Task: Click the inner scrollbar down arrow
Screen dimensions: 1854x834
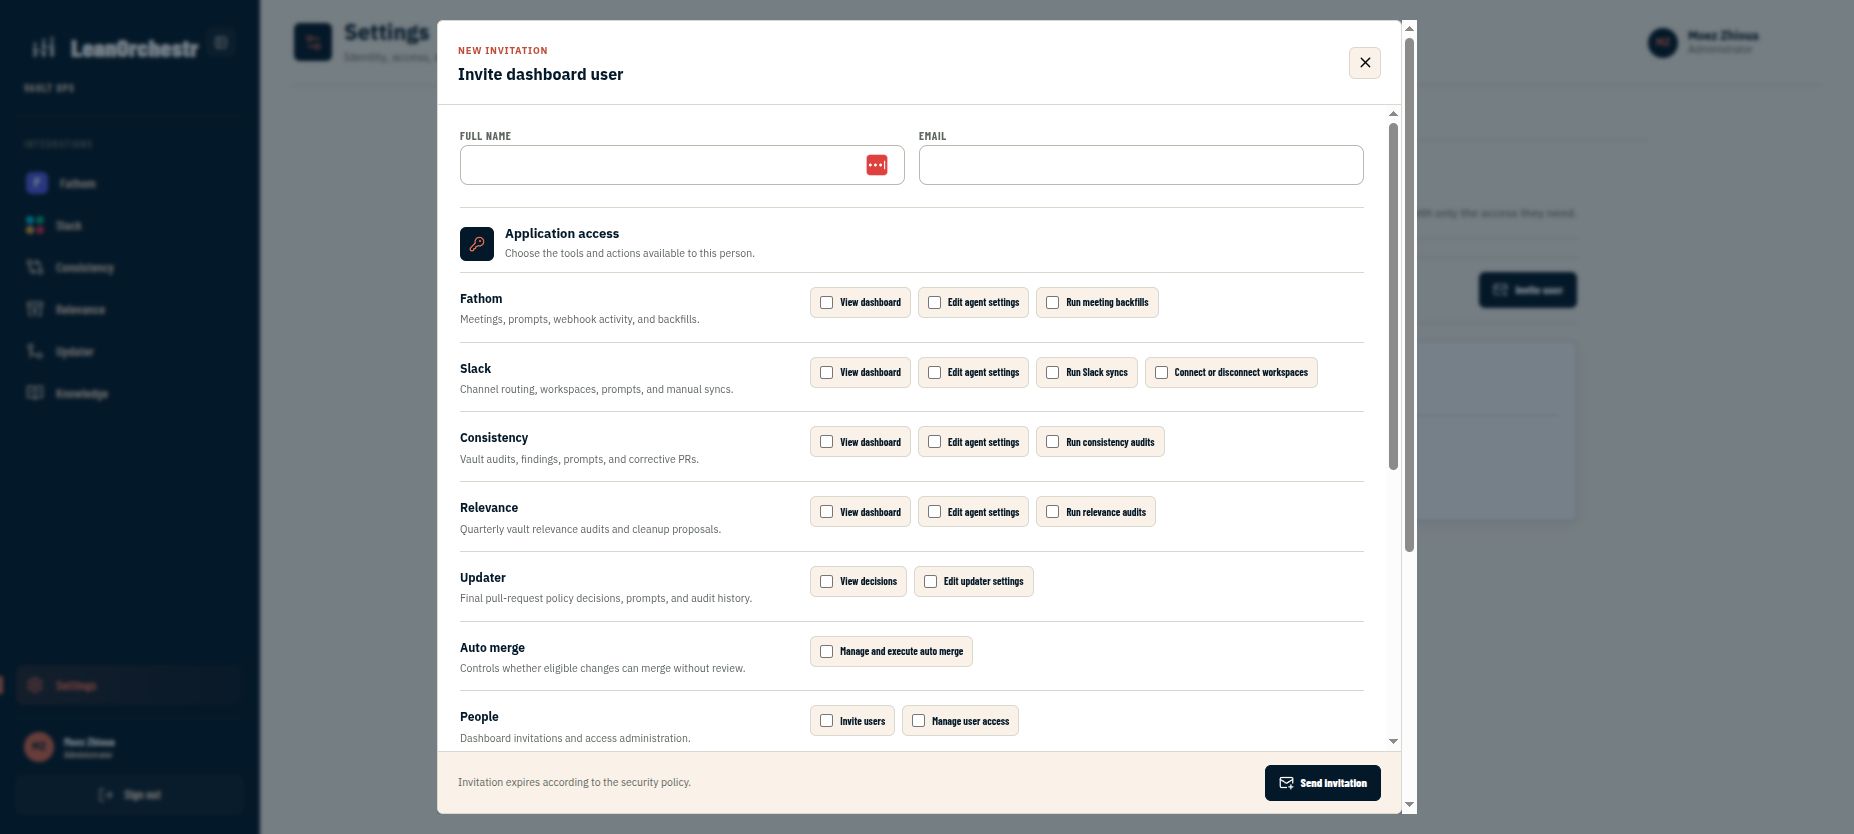Action: click(x=1393, y=741)
